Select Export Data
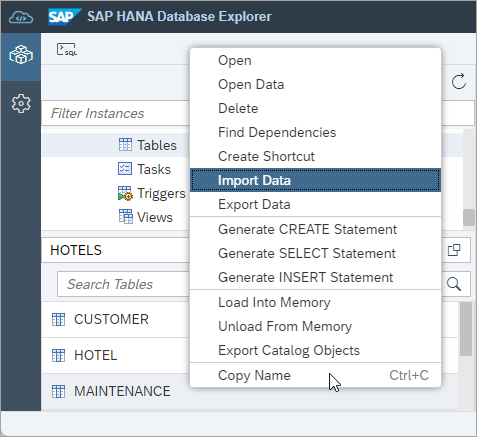The width and height of the screenshot is (477, 437). pos(315,204)
